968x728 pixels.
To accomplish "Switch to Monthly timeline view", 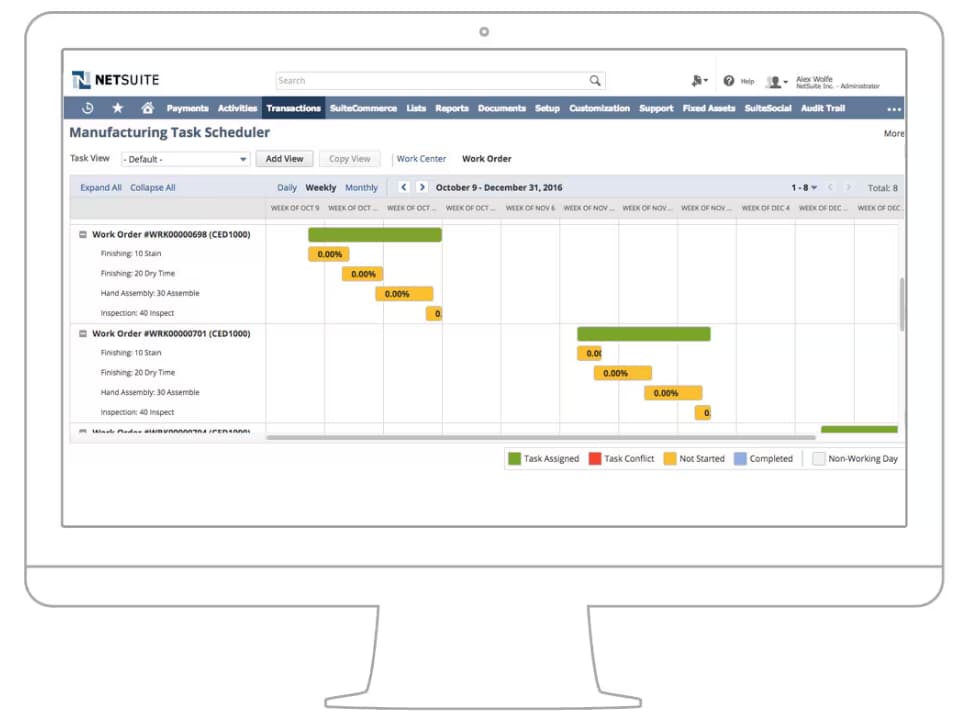I will tap(361, 188).
